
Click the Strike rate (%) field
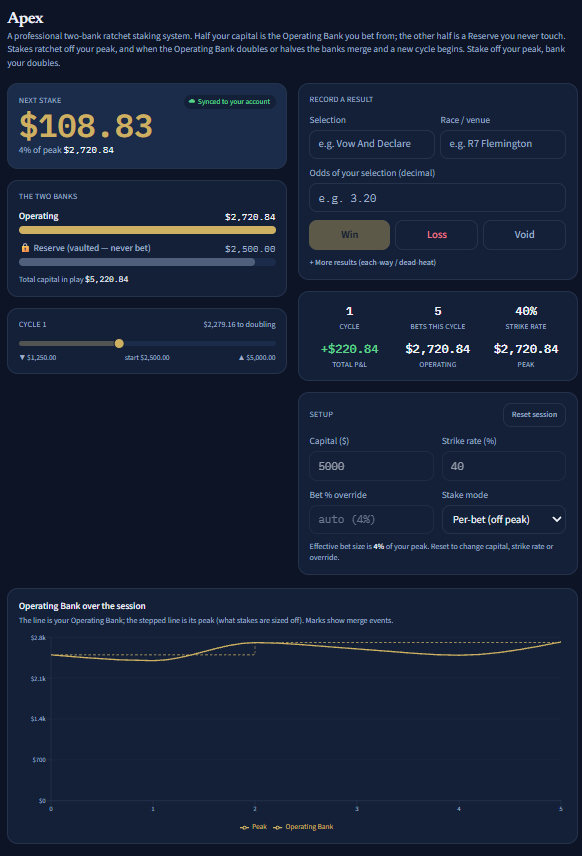coord(503,466)
